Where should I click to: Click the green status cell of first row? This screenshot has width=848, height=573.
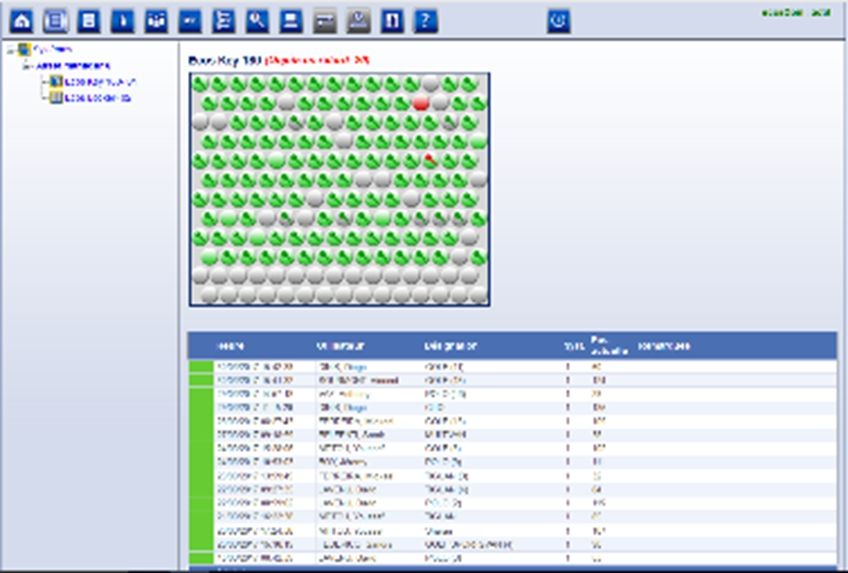pos(201,367)
